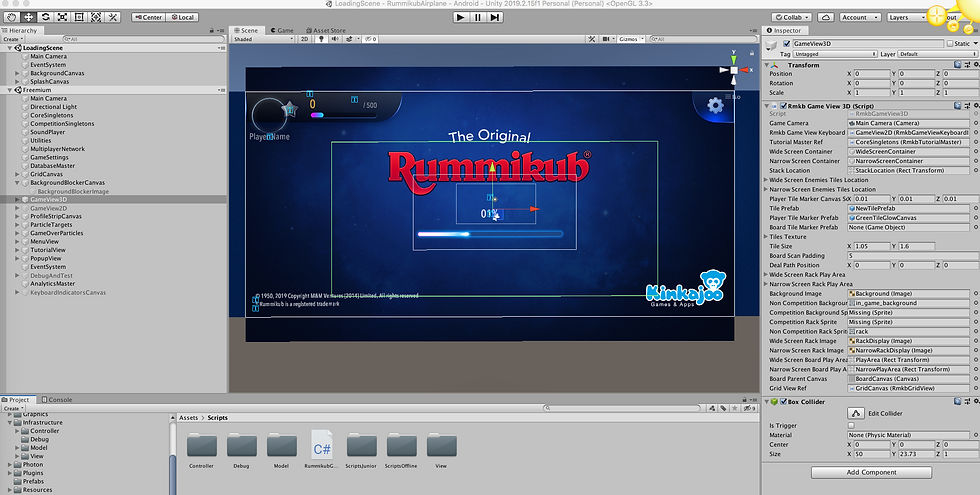
Task: Select the Move tool
Action: 28,17
